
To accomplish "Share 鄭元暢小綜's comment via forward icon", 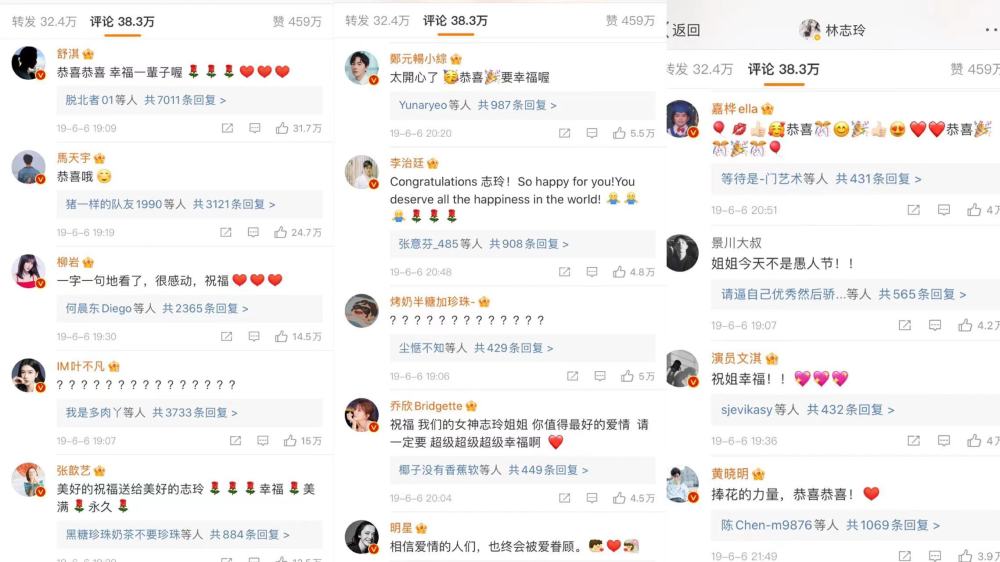I will tap(564, 133).
